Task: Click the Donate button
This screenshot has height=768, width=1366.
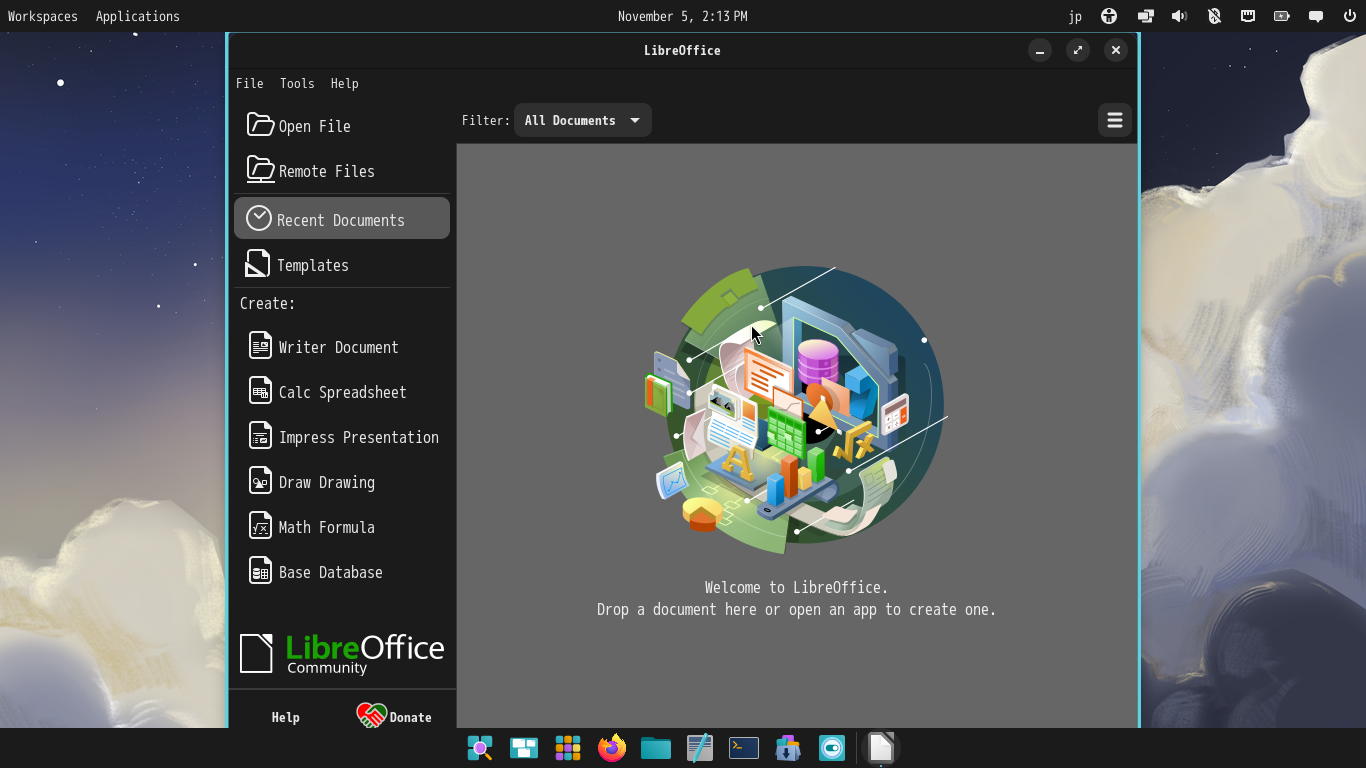Action: [x=395, y=716]
